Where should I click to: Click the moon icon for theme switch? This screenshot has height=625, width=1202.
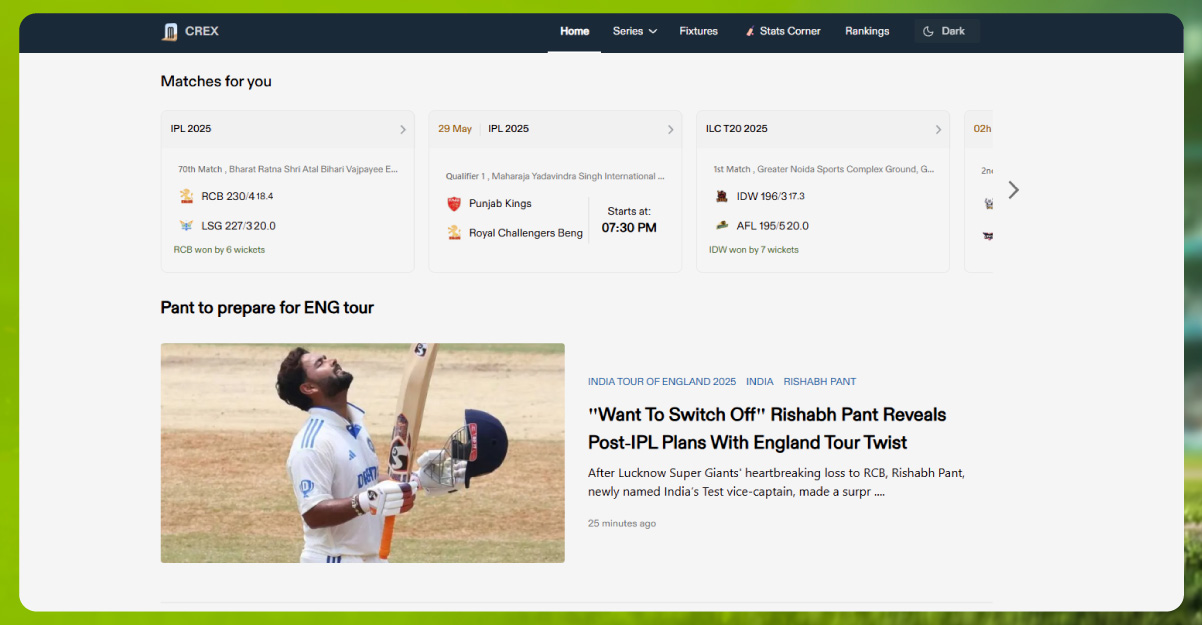click(x=927, y=30)
